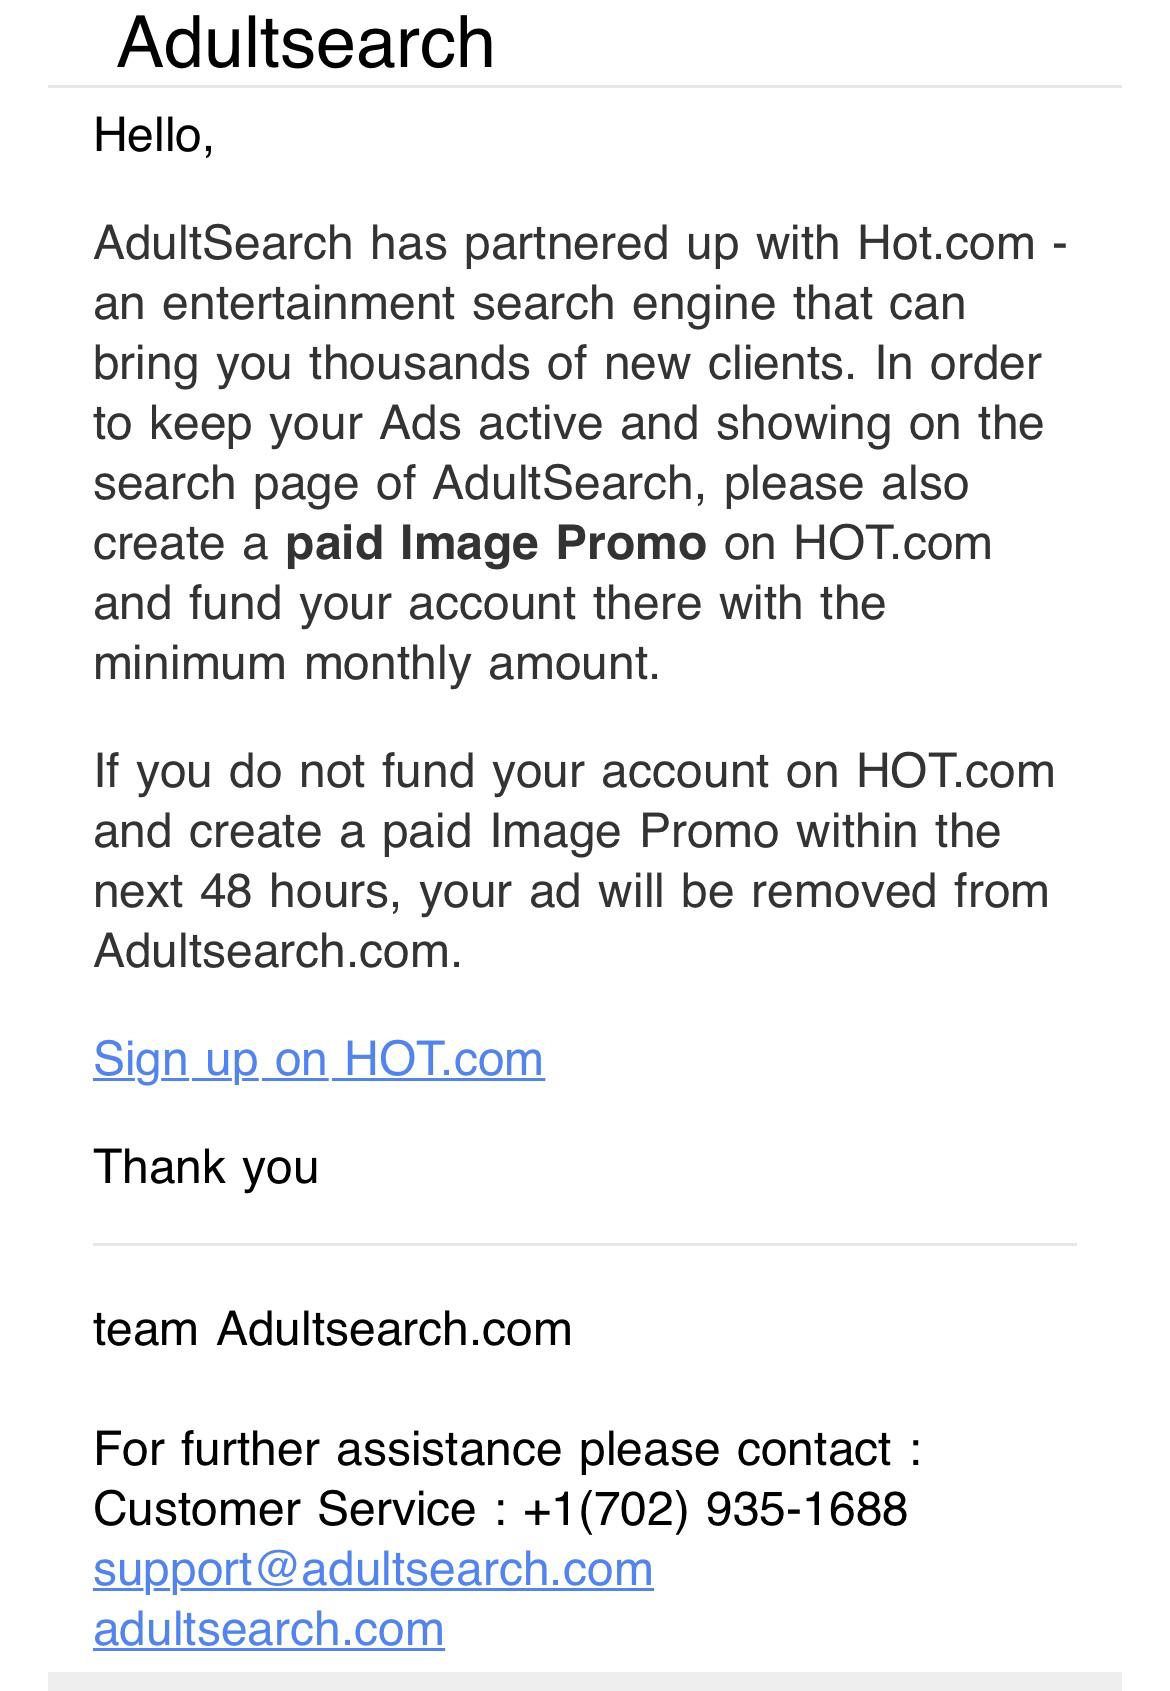The height and width of the screenshot is (1691, 1170).
Task: Click the "Hello," greeting line
Action: (x=153, y=135)
